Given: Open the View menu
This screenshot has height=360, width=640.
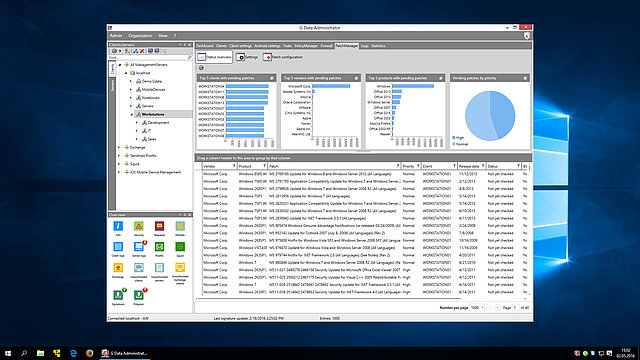Looking at the screenshot, I should pyautogui.click(x=162, y=36).
